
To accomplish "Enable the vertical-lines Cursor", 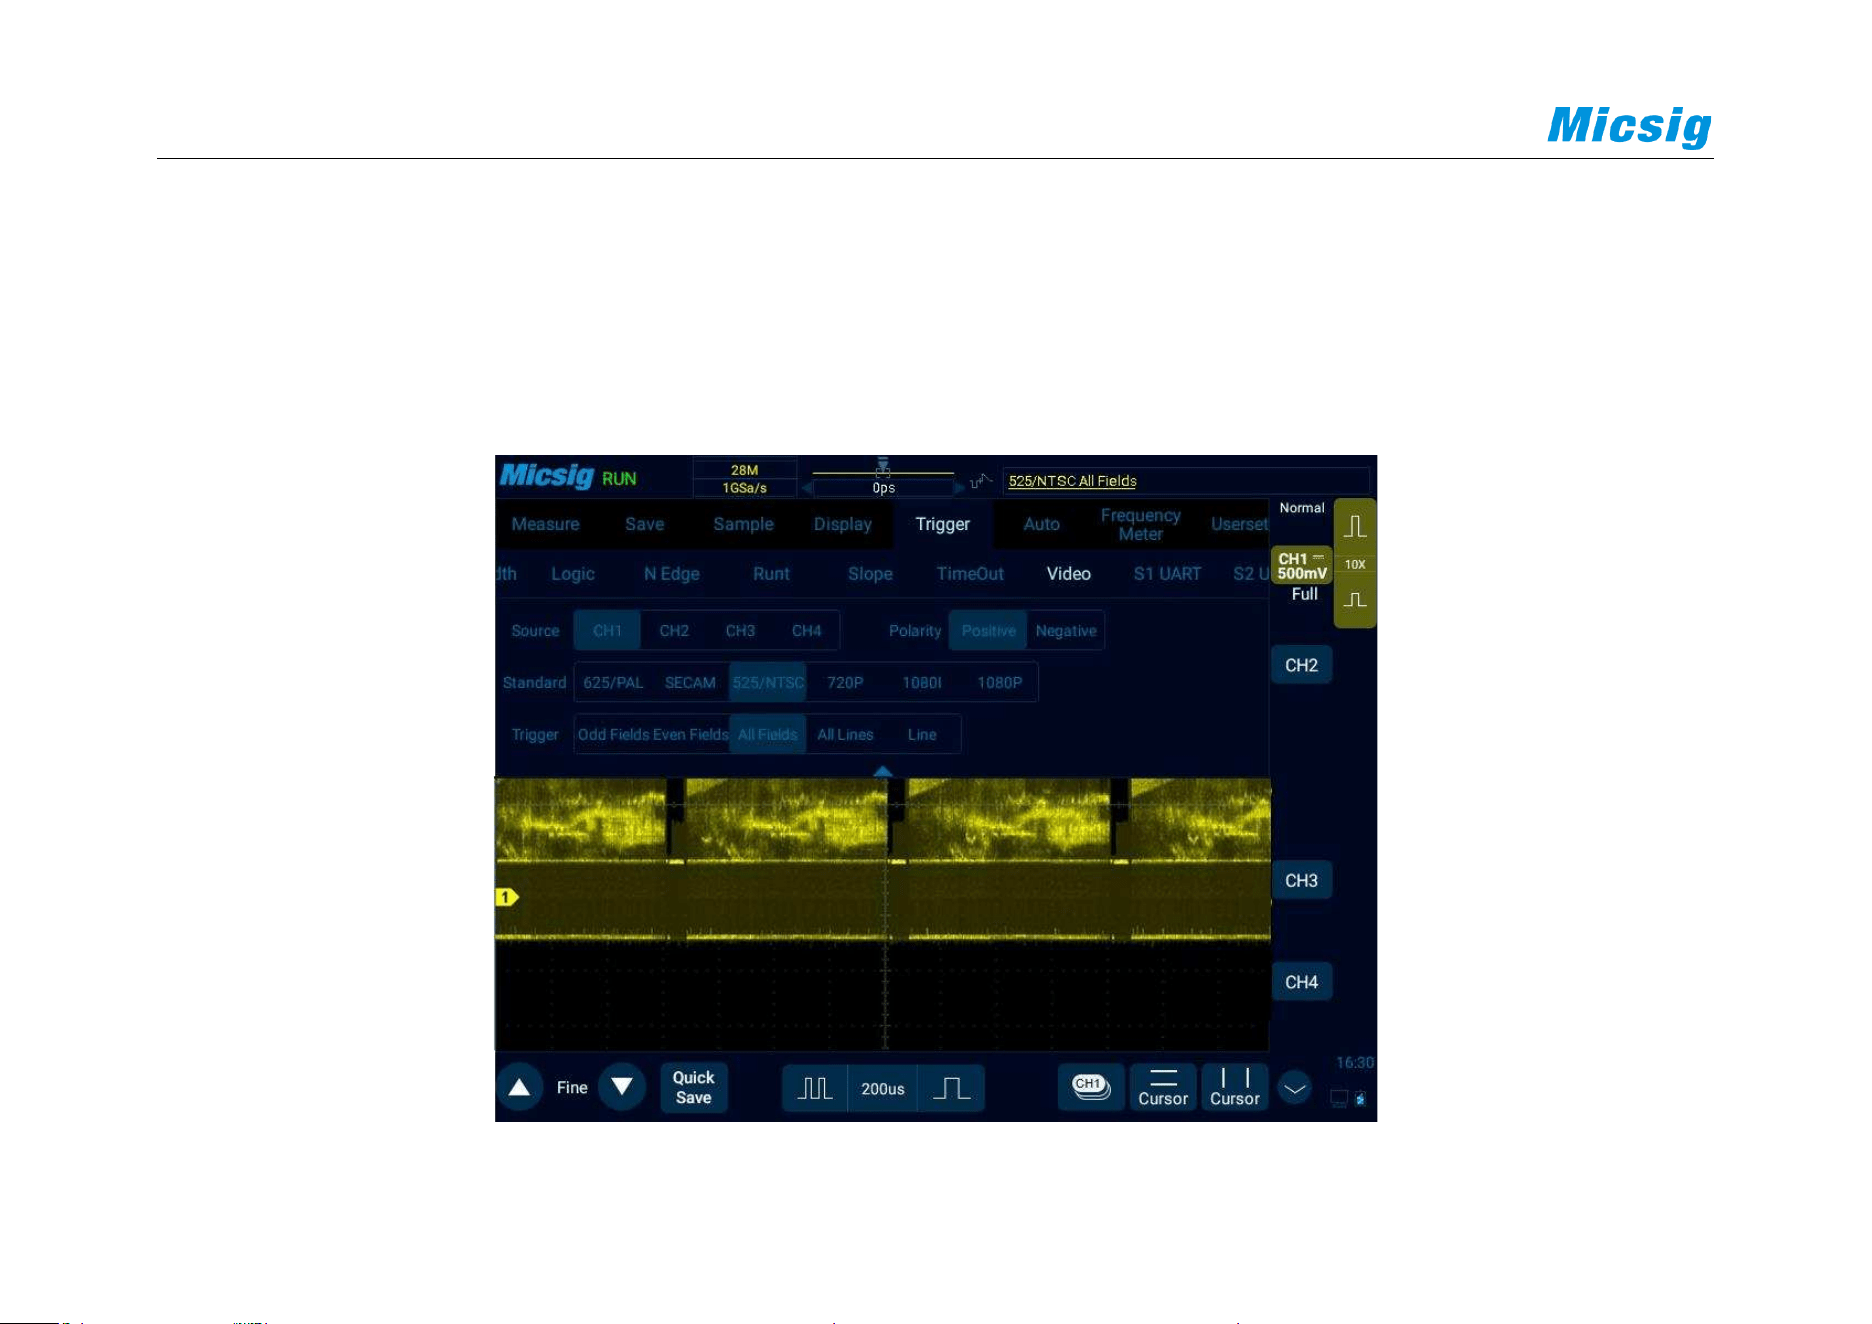I will [1235, 1087].
